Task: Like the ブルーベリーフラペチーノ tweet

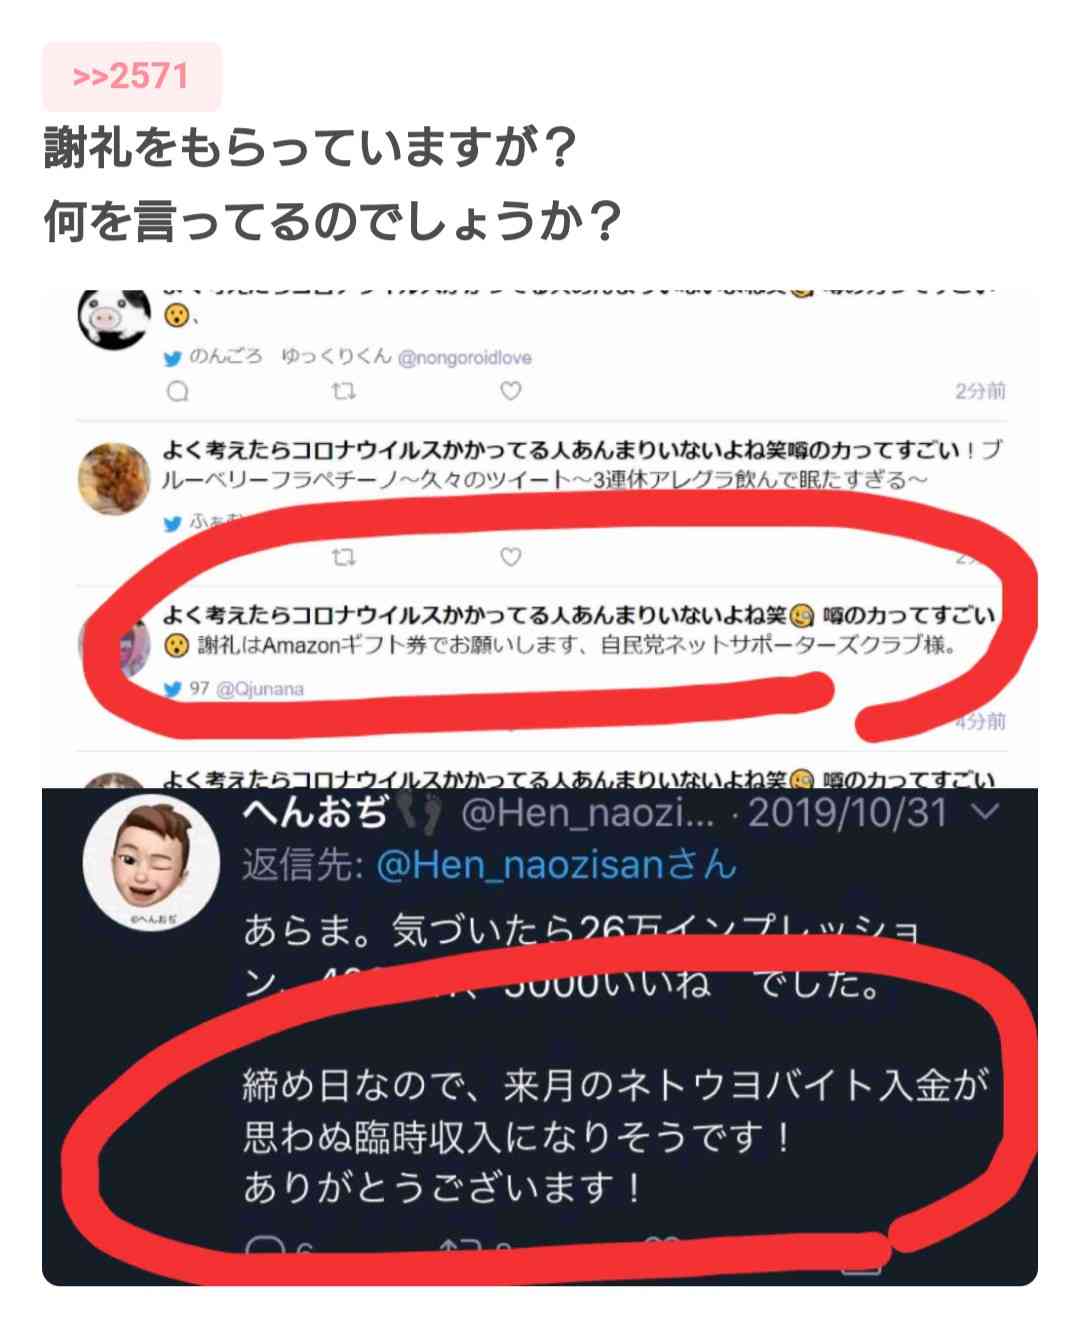Action: [x=510, y=557]
